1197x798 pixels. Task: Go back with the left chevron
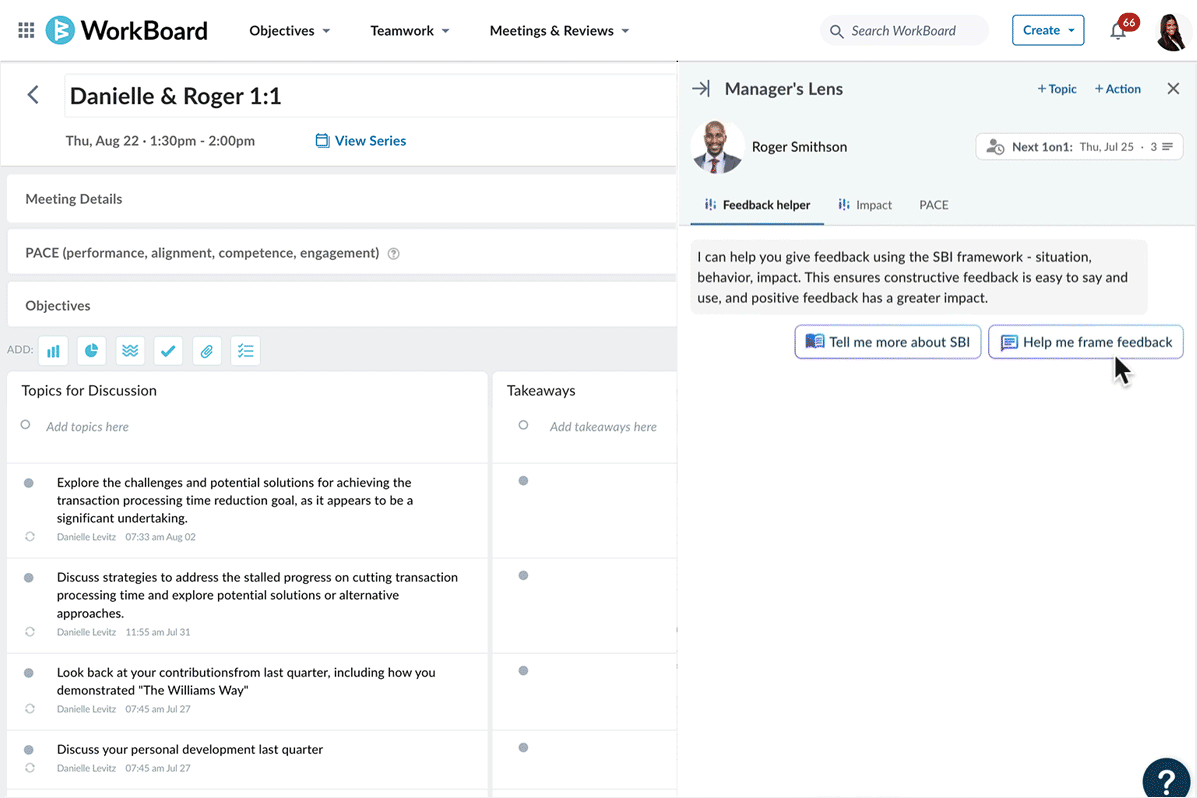33,95
